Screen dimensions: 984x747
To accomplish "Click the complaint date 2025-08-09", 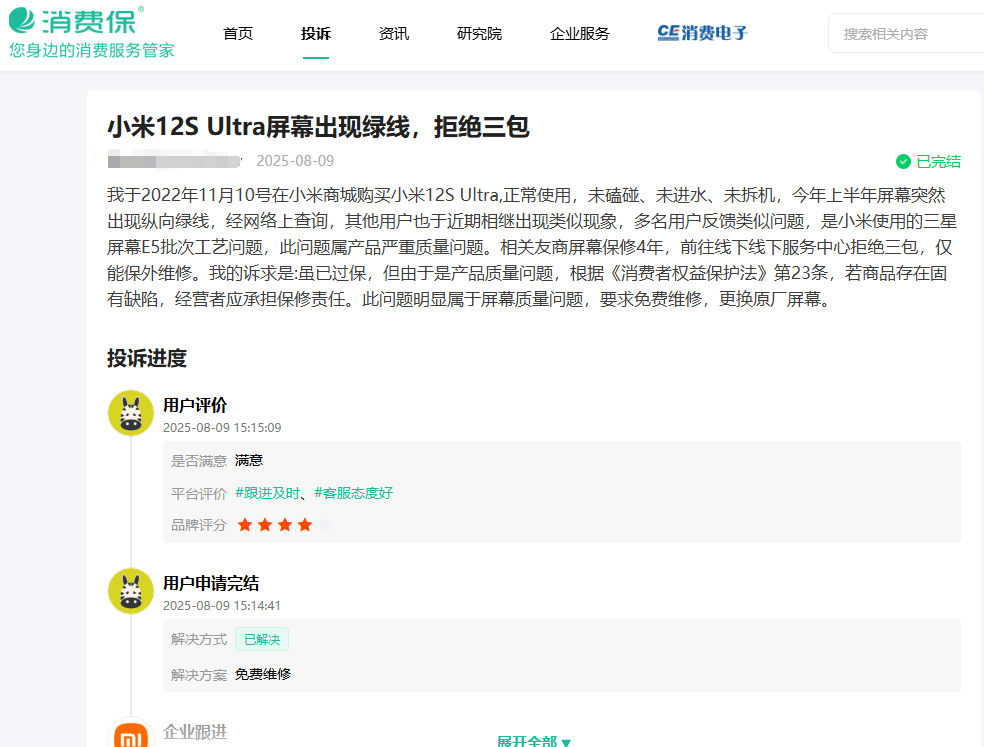I will [295, 161].
